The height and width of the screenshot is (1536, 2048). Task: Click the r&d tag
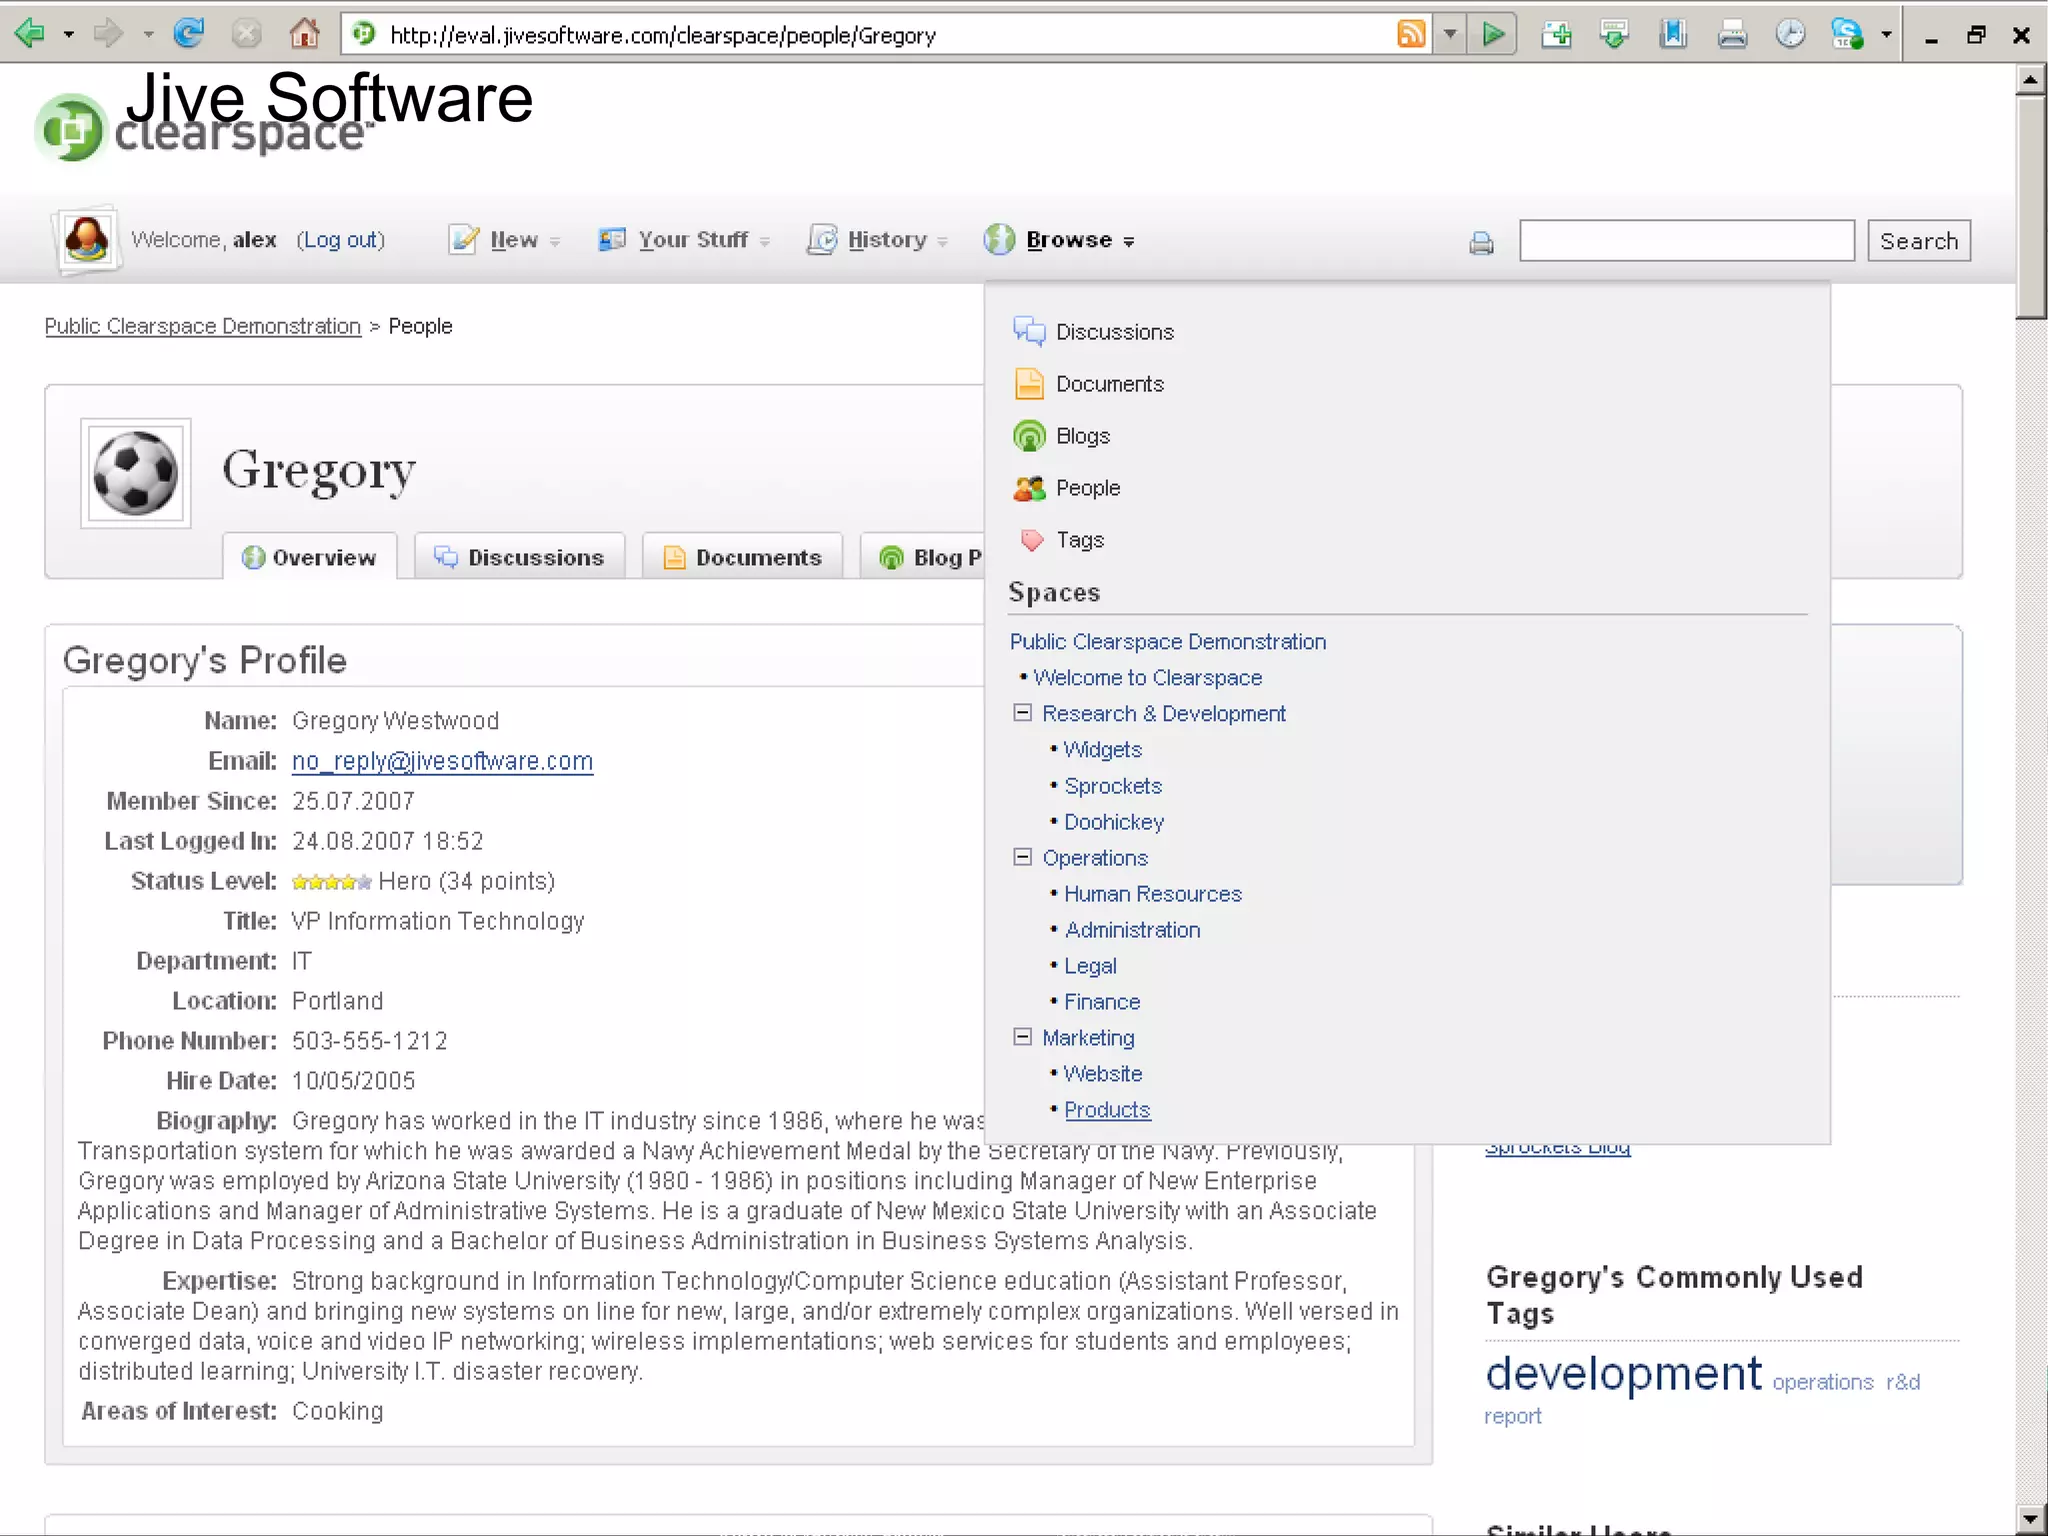pos(1903,1382)
